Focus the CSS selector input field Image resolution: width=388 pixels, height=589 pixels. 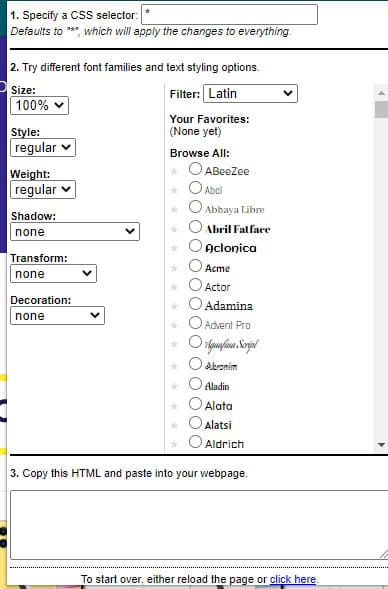pyautogui.click(x=229, y=15)
